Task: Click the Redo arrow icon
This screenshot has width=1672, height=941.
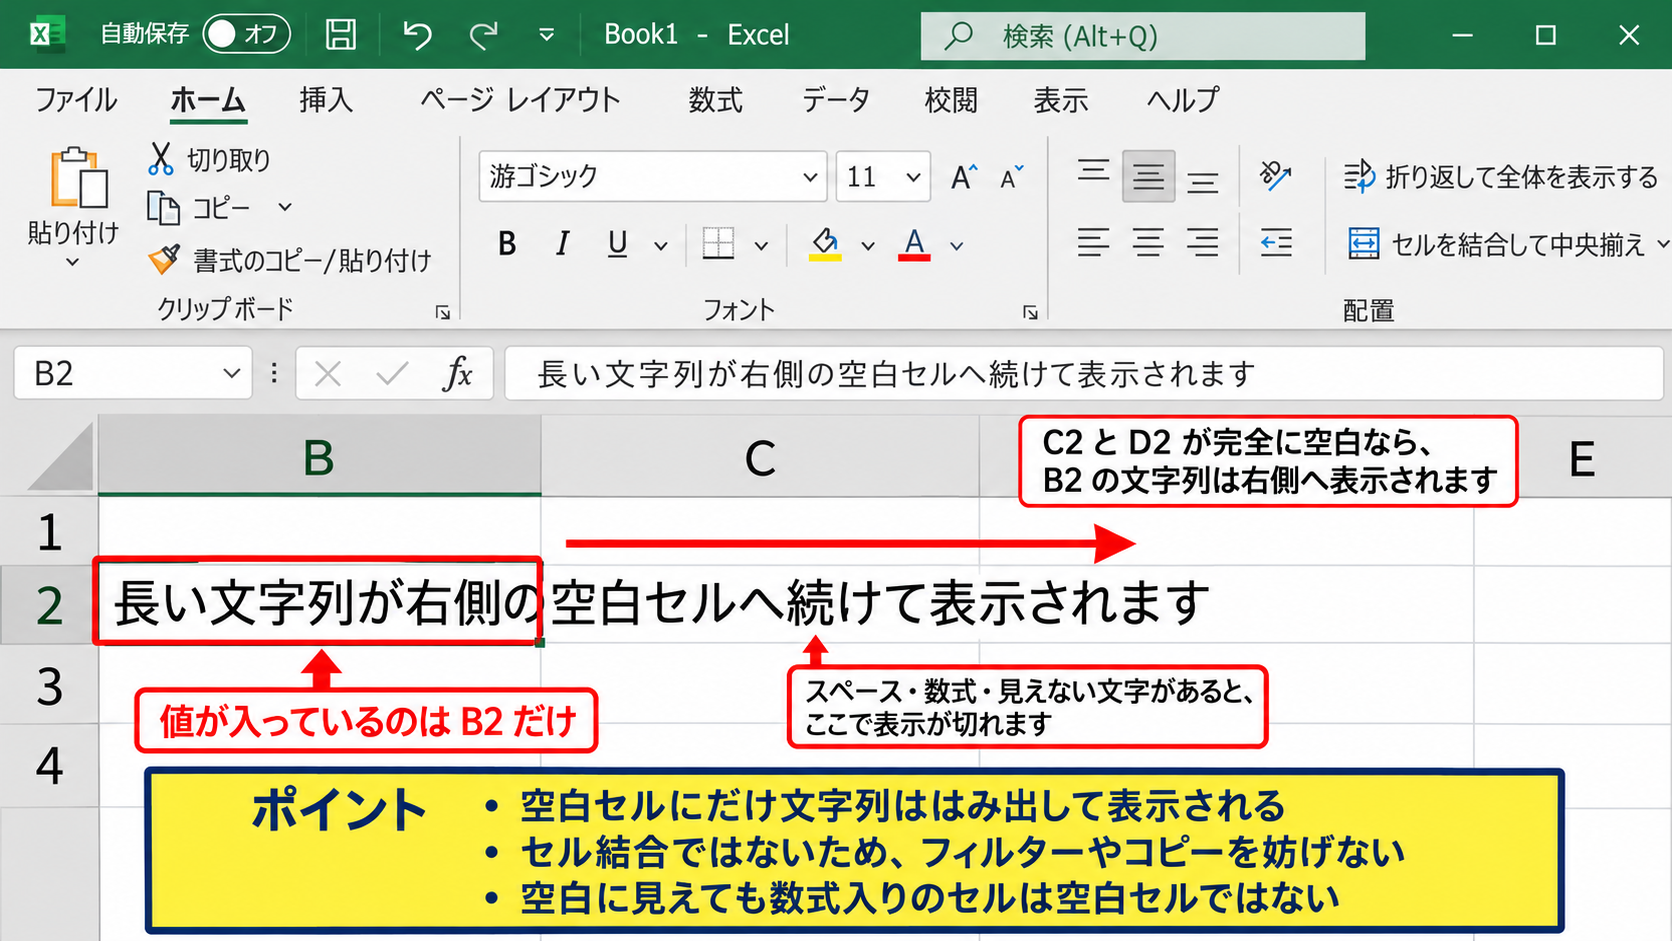Action: coord(484,36)
